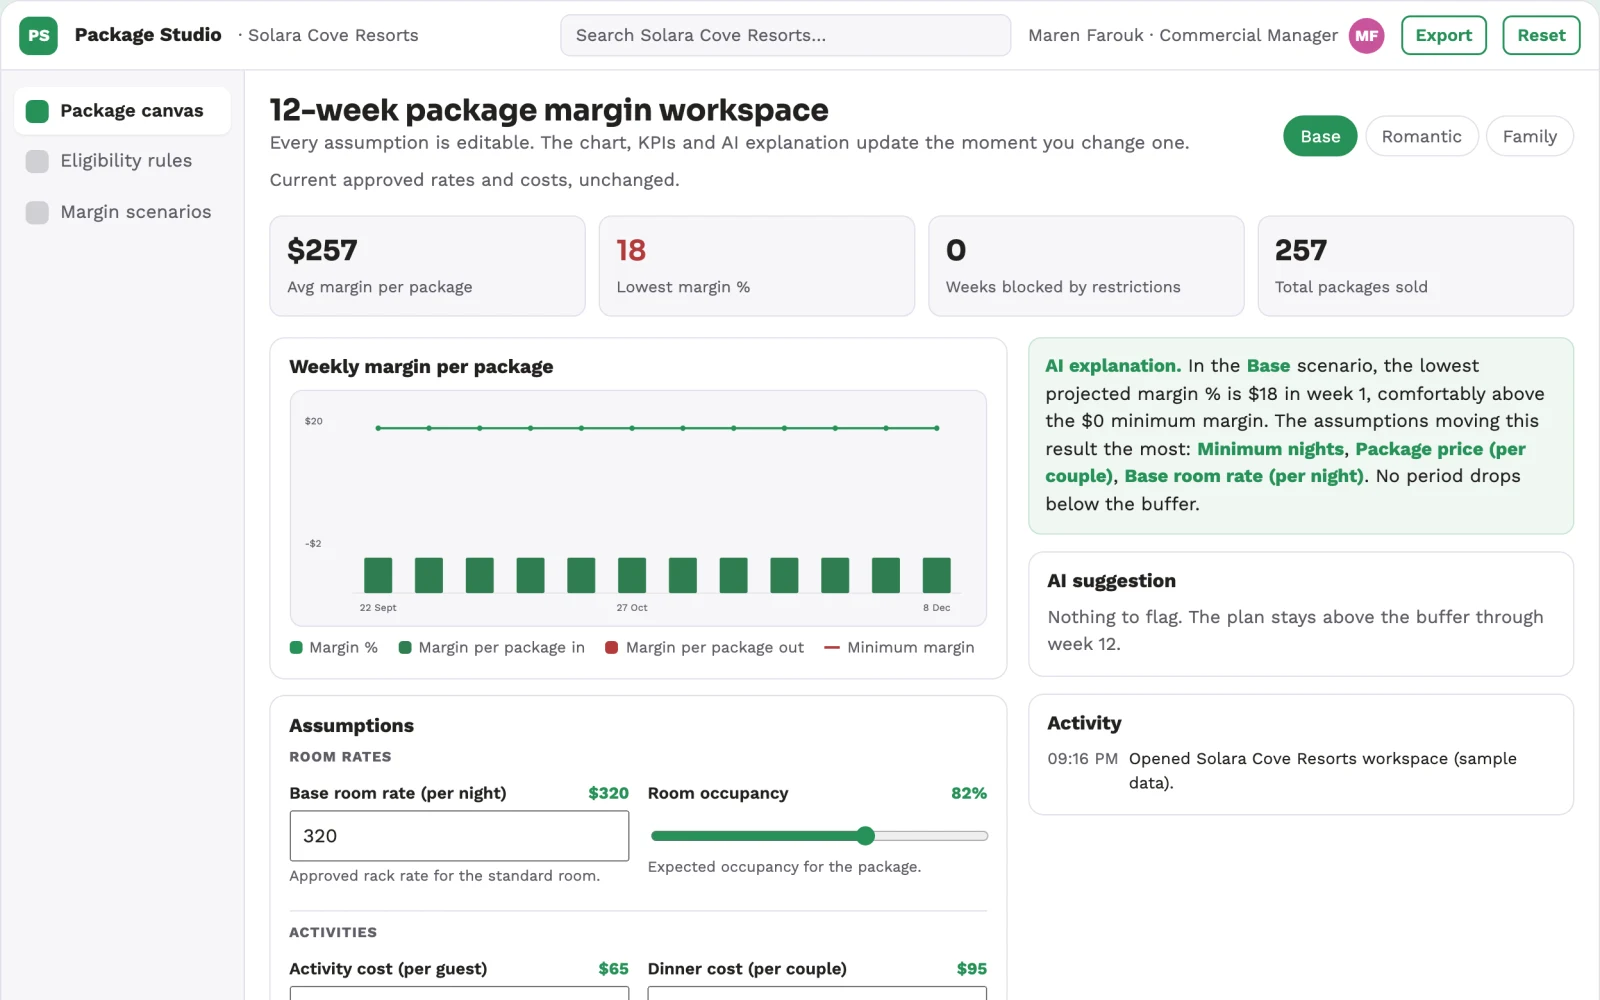This screenshot has width=1600, height=1000.
Task: Open the MF user avatar
Action: [1366, 35]
